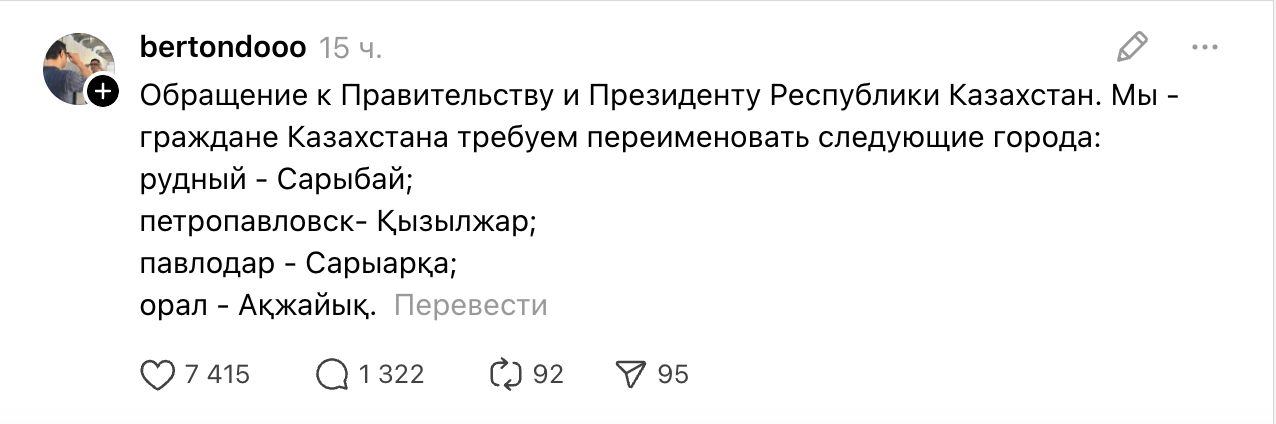Click the line "рудный - Сарыбай;"
Image resolution: width=1276 pixels, height=424 pixels.
(x=277, y=182)
